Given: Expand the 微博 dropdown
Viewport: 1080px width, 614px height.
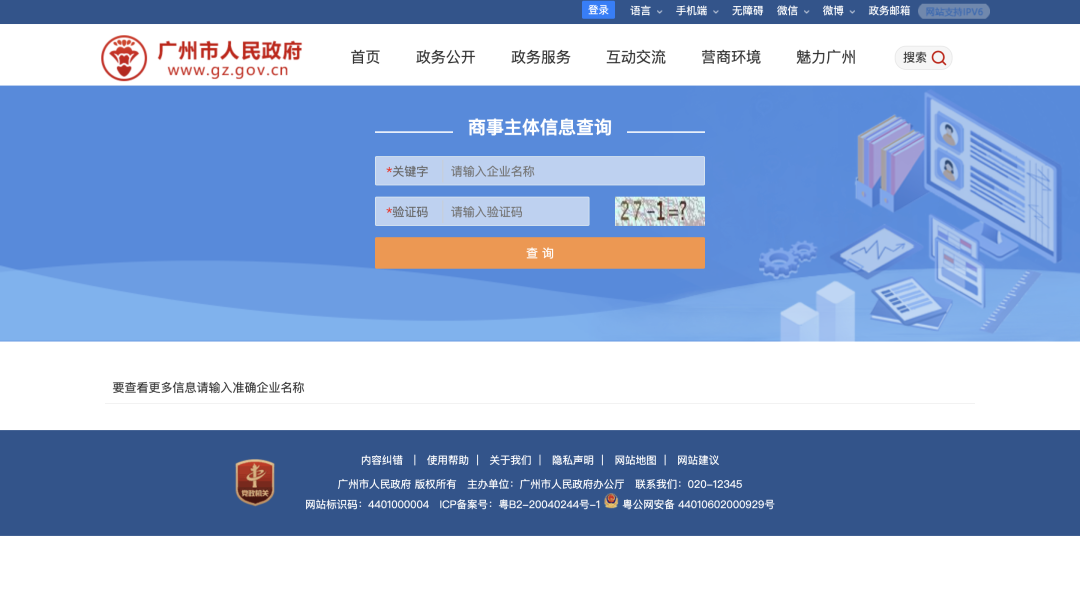Looking at the screenshot, I should pyautogui.click(x=834, y=11).
